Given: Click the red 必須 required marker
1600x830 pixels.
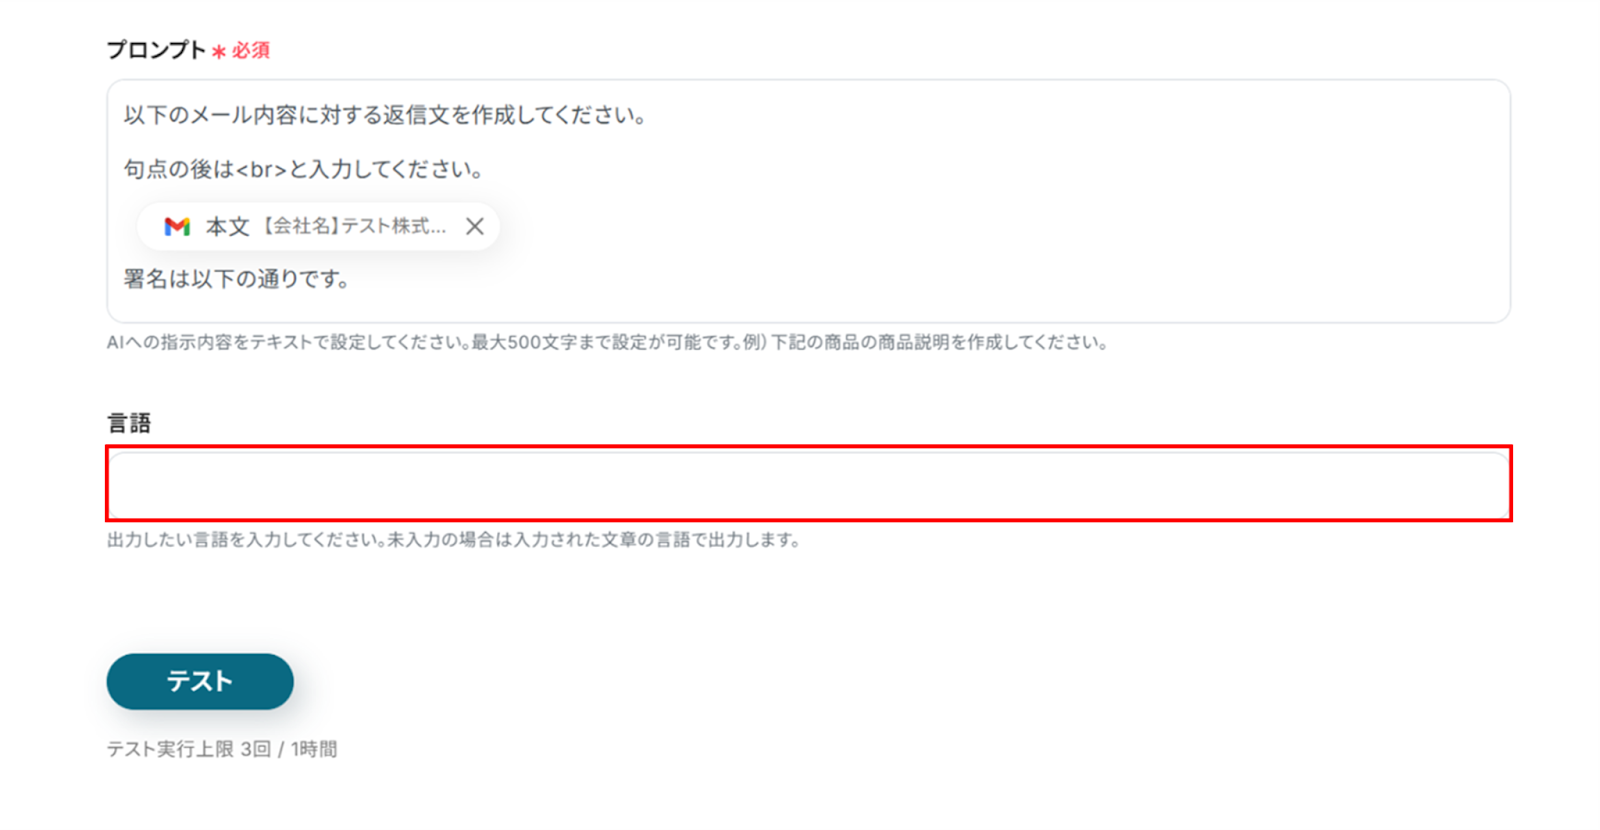Looking at the screenshot, I should 251,50.
